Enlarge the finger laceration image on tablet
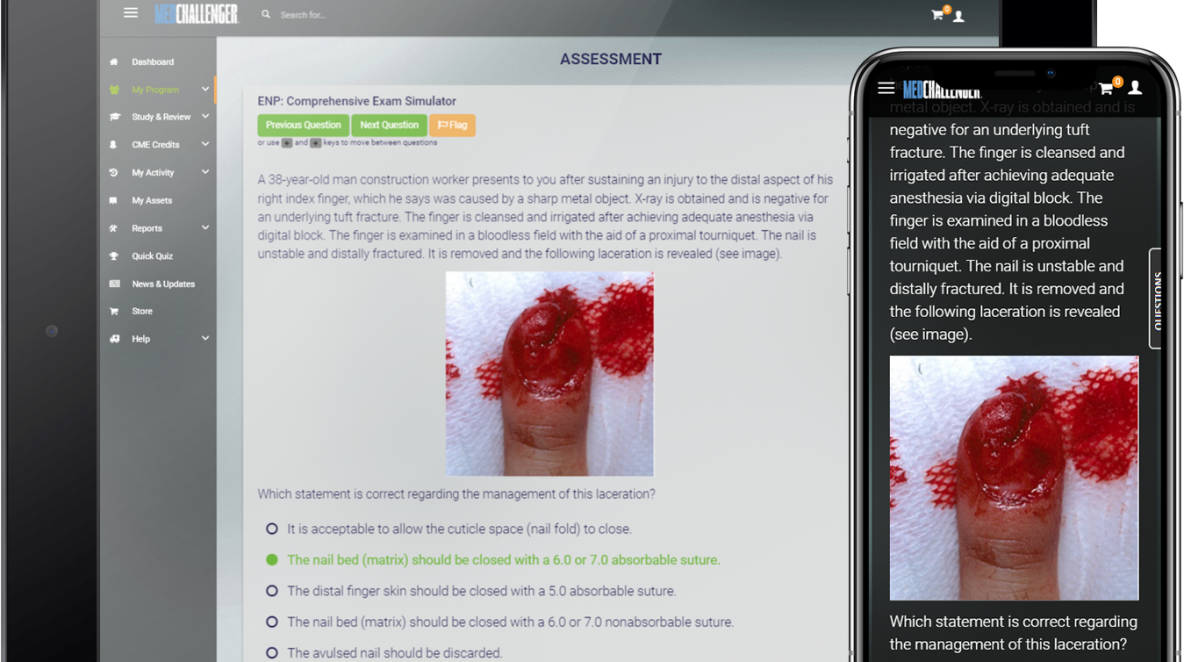 click(x=550, y=374)
